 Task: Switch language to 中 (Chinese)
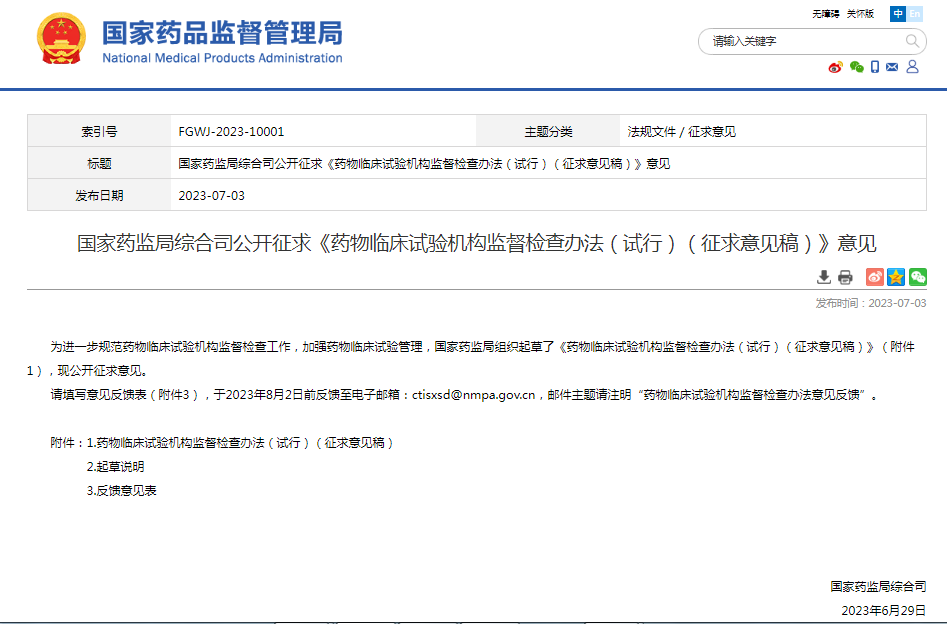898,14
